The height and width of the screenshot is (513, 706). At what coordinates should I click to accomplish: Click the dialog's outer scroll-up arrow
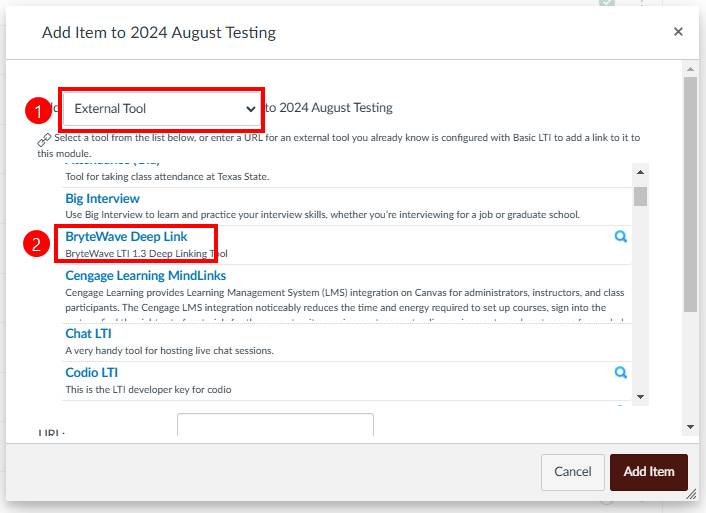(x=689, y=69)
